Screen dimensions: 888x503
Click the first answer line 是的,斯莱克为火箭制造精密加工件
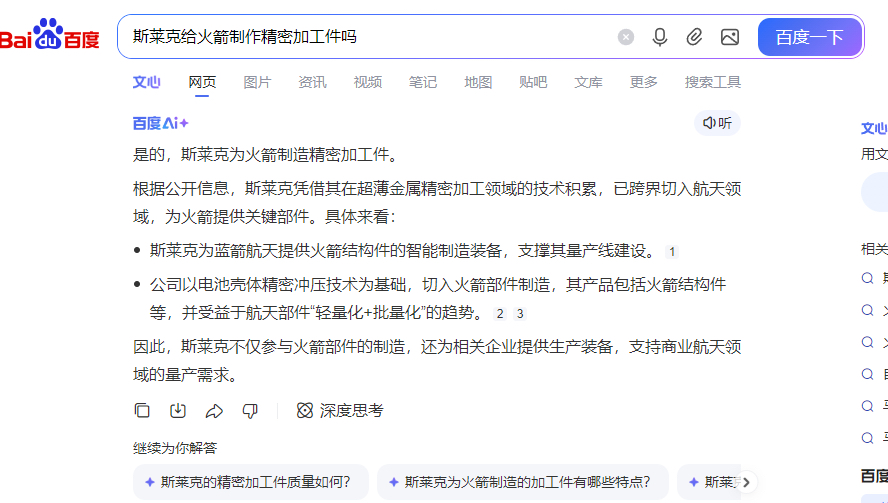click(x=267, y=154)
